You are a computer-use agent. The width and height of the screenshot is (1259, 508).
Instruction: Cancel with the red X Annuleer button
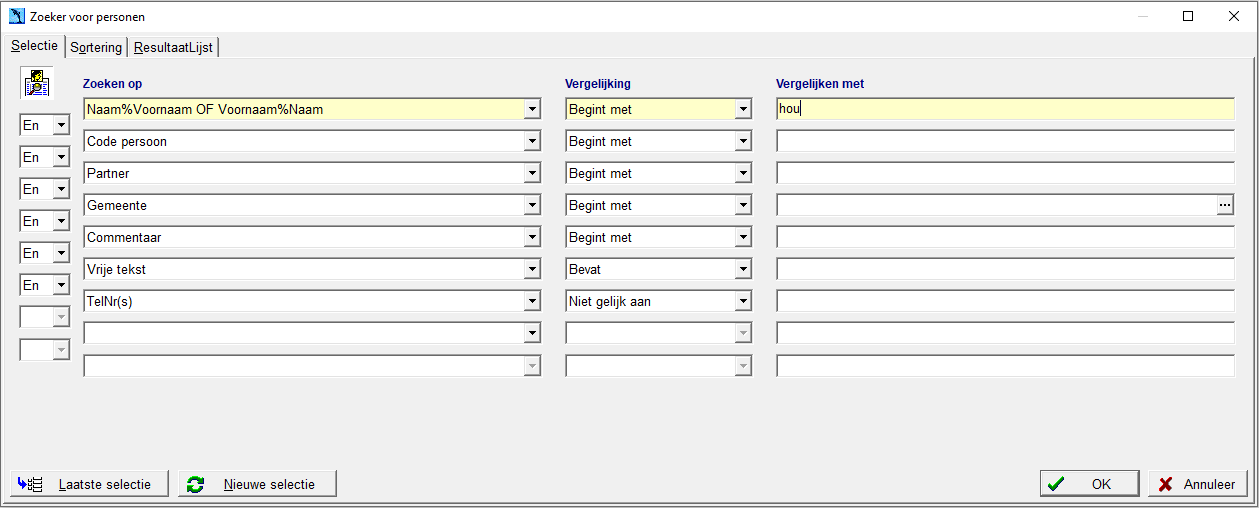1198,484
